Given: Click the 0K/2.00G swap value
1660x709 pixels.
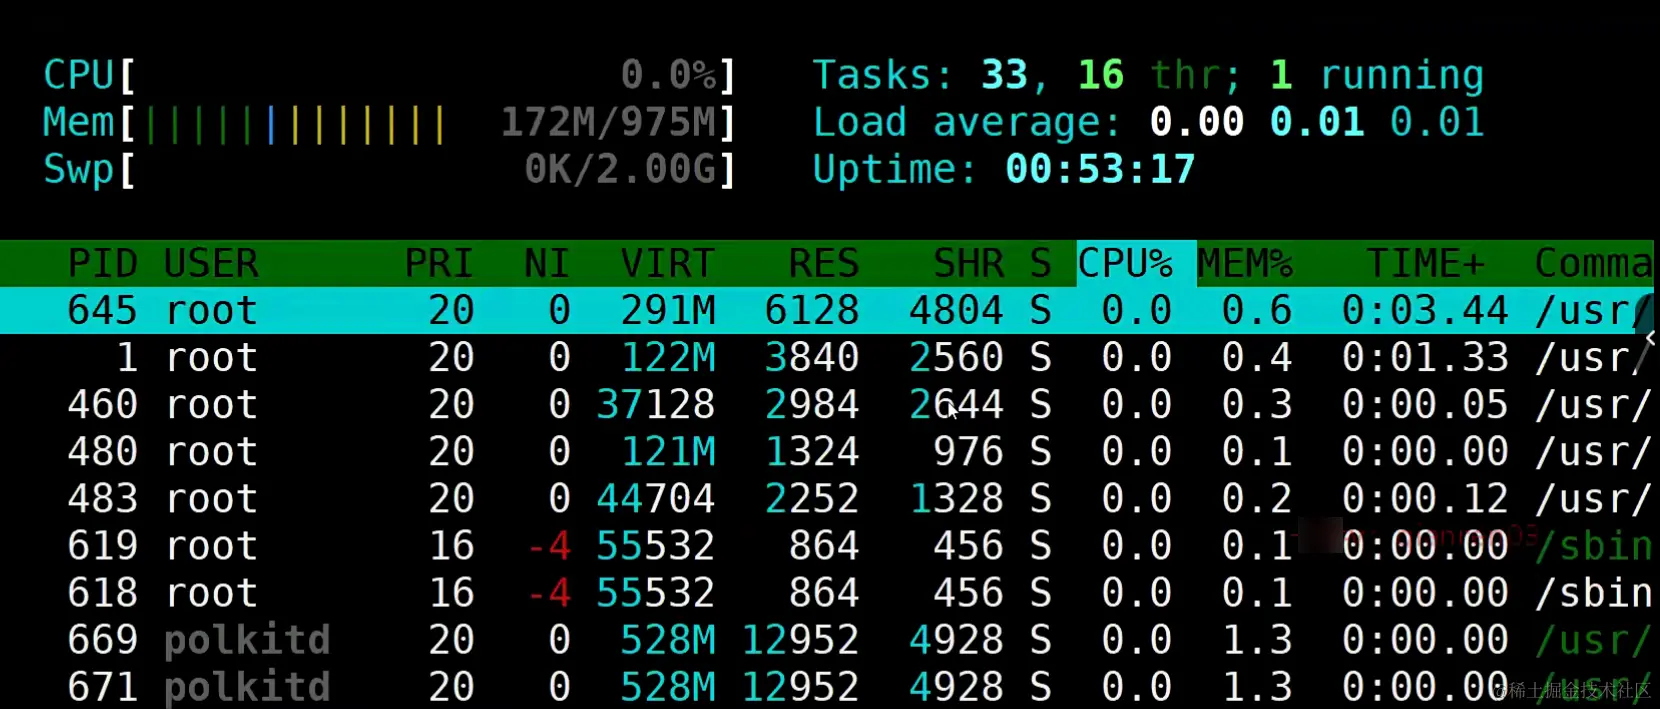Looking at the screenshot, I should [x=621, y=169].
